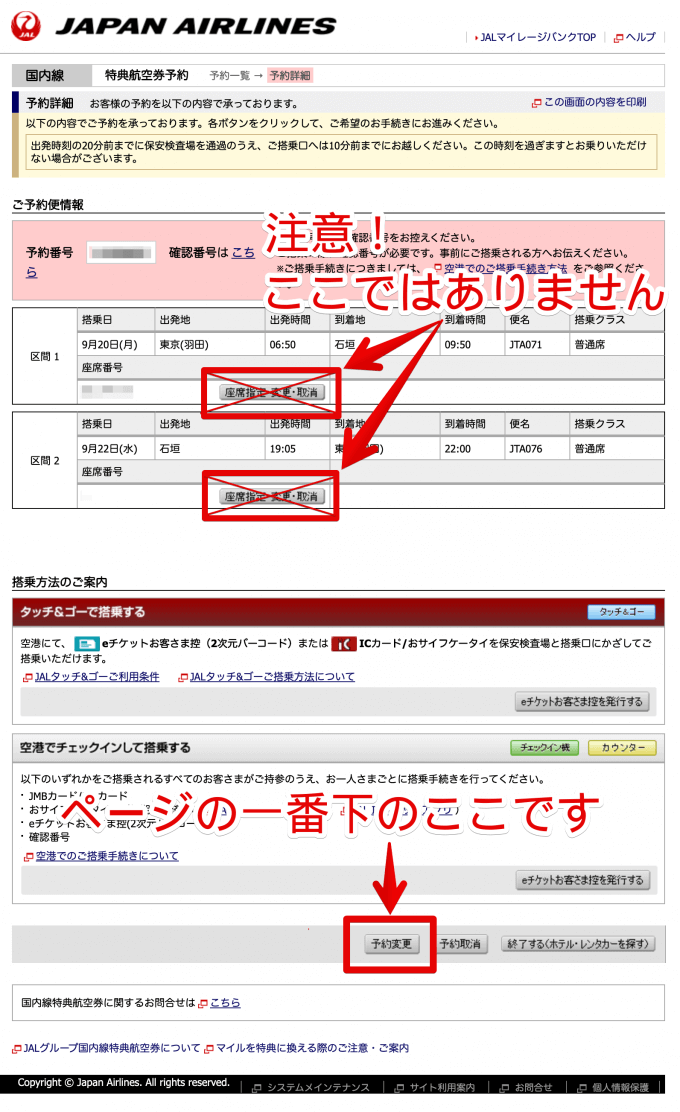Viewport: 680px width, 1112px height.
Task: Click the 確認番号 こちら link
Action: click(243, 252)
